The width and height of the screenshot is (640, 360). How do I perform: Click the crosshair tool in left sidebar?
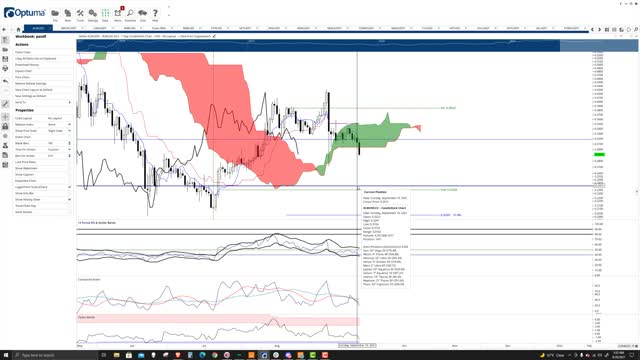(5, 117)
